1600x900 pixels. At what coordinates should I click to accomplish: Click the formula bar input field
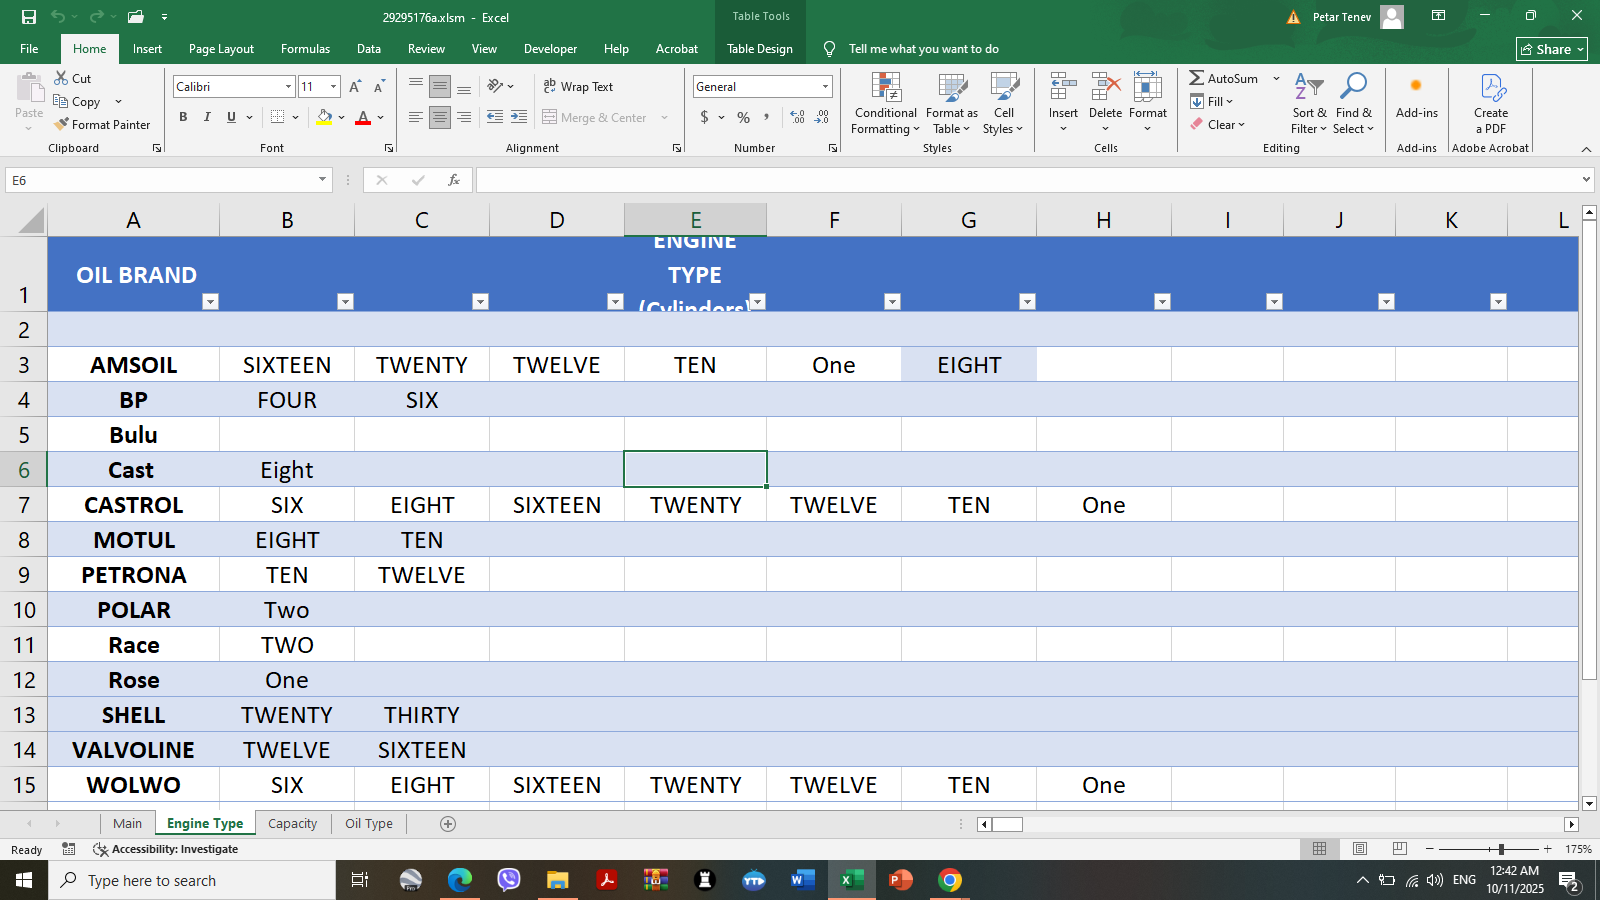(x=1027, y=180)
